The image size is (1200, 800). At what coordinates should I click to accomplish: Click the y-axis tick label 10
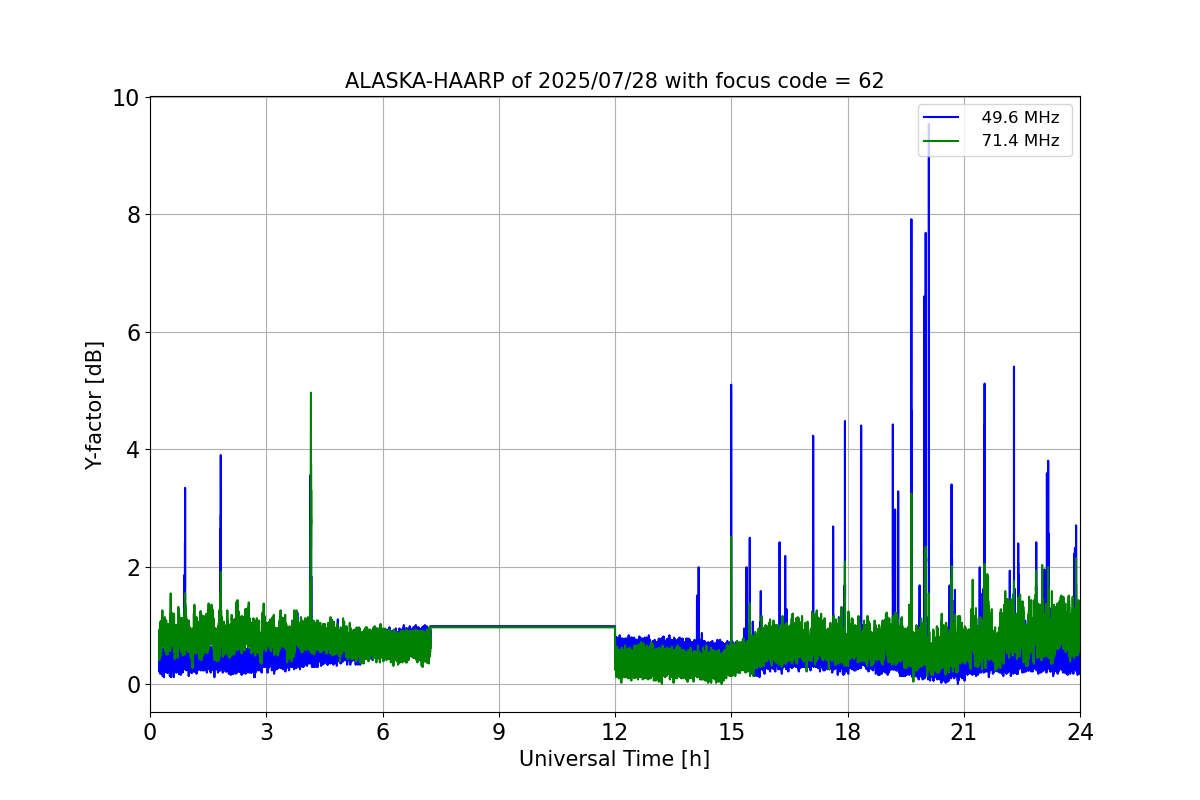click(x=125, y=98)
